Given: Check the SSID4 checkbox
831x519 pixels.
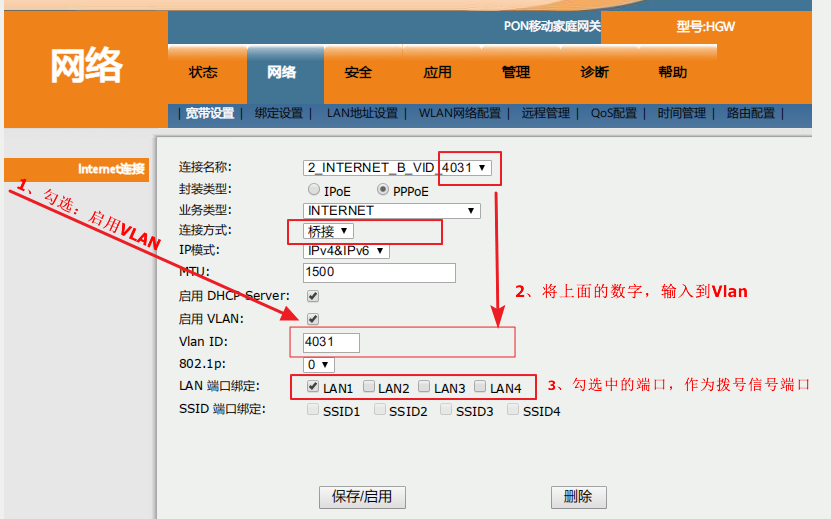Looking at the screenshot, I should 512,409.
